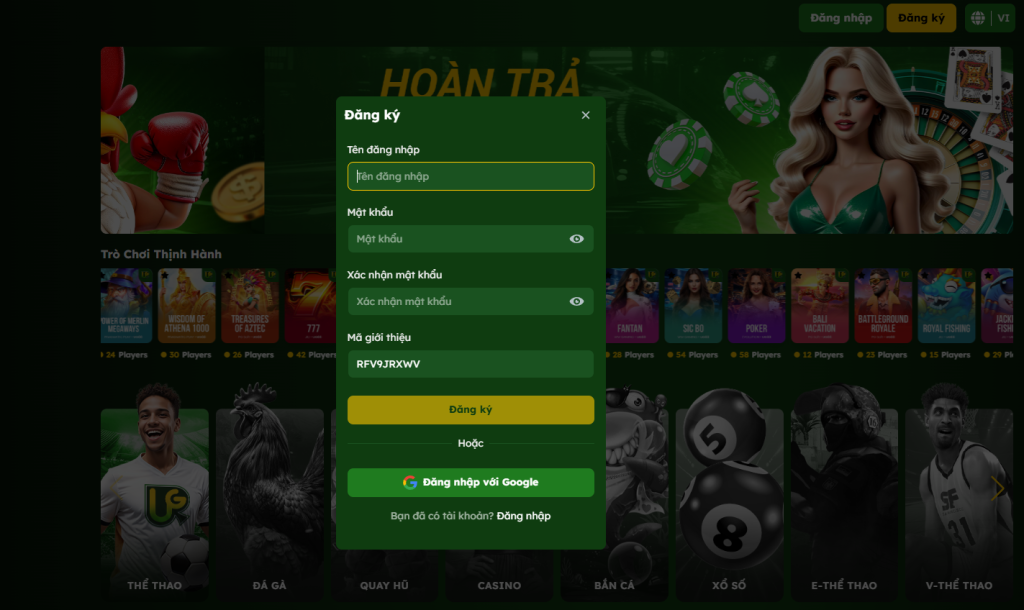Image resolution: width=1024 pixels, height=610 pixels.
Task: Open Wisdom of Athena 1000 game thumbnail
Action: pos(186,306)
